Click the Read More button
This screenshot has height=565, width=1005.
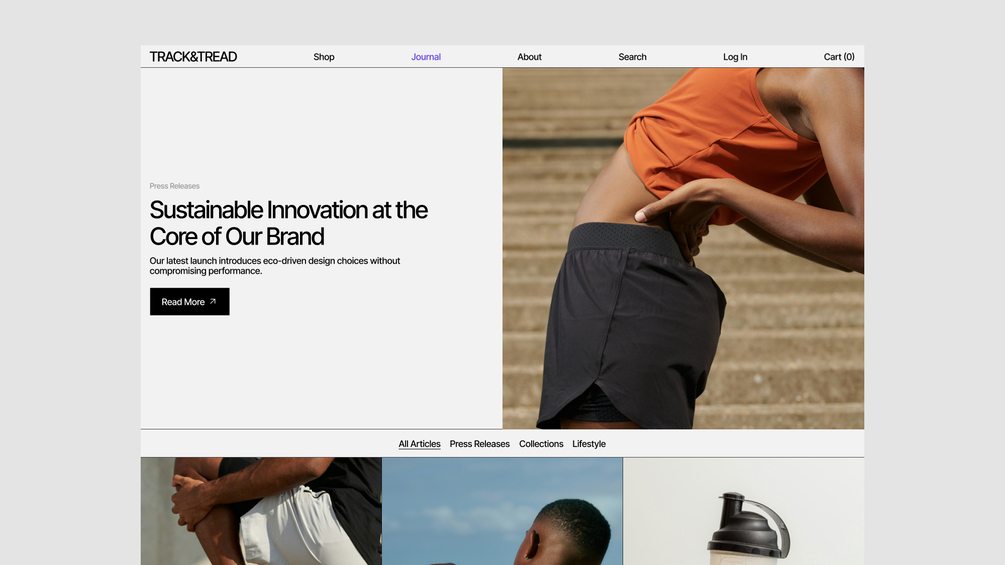pos(190,302)
